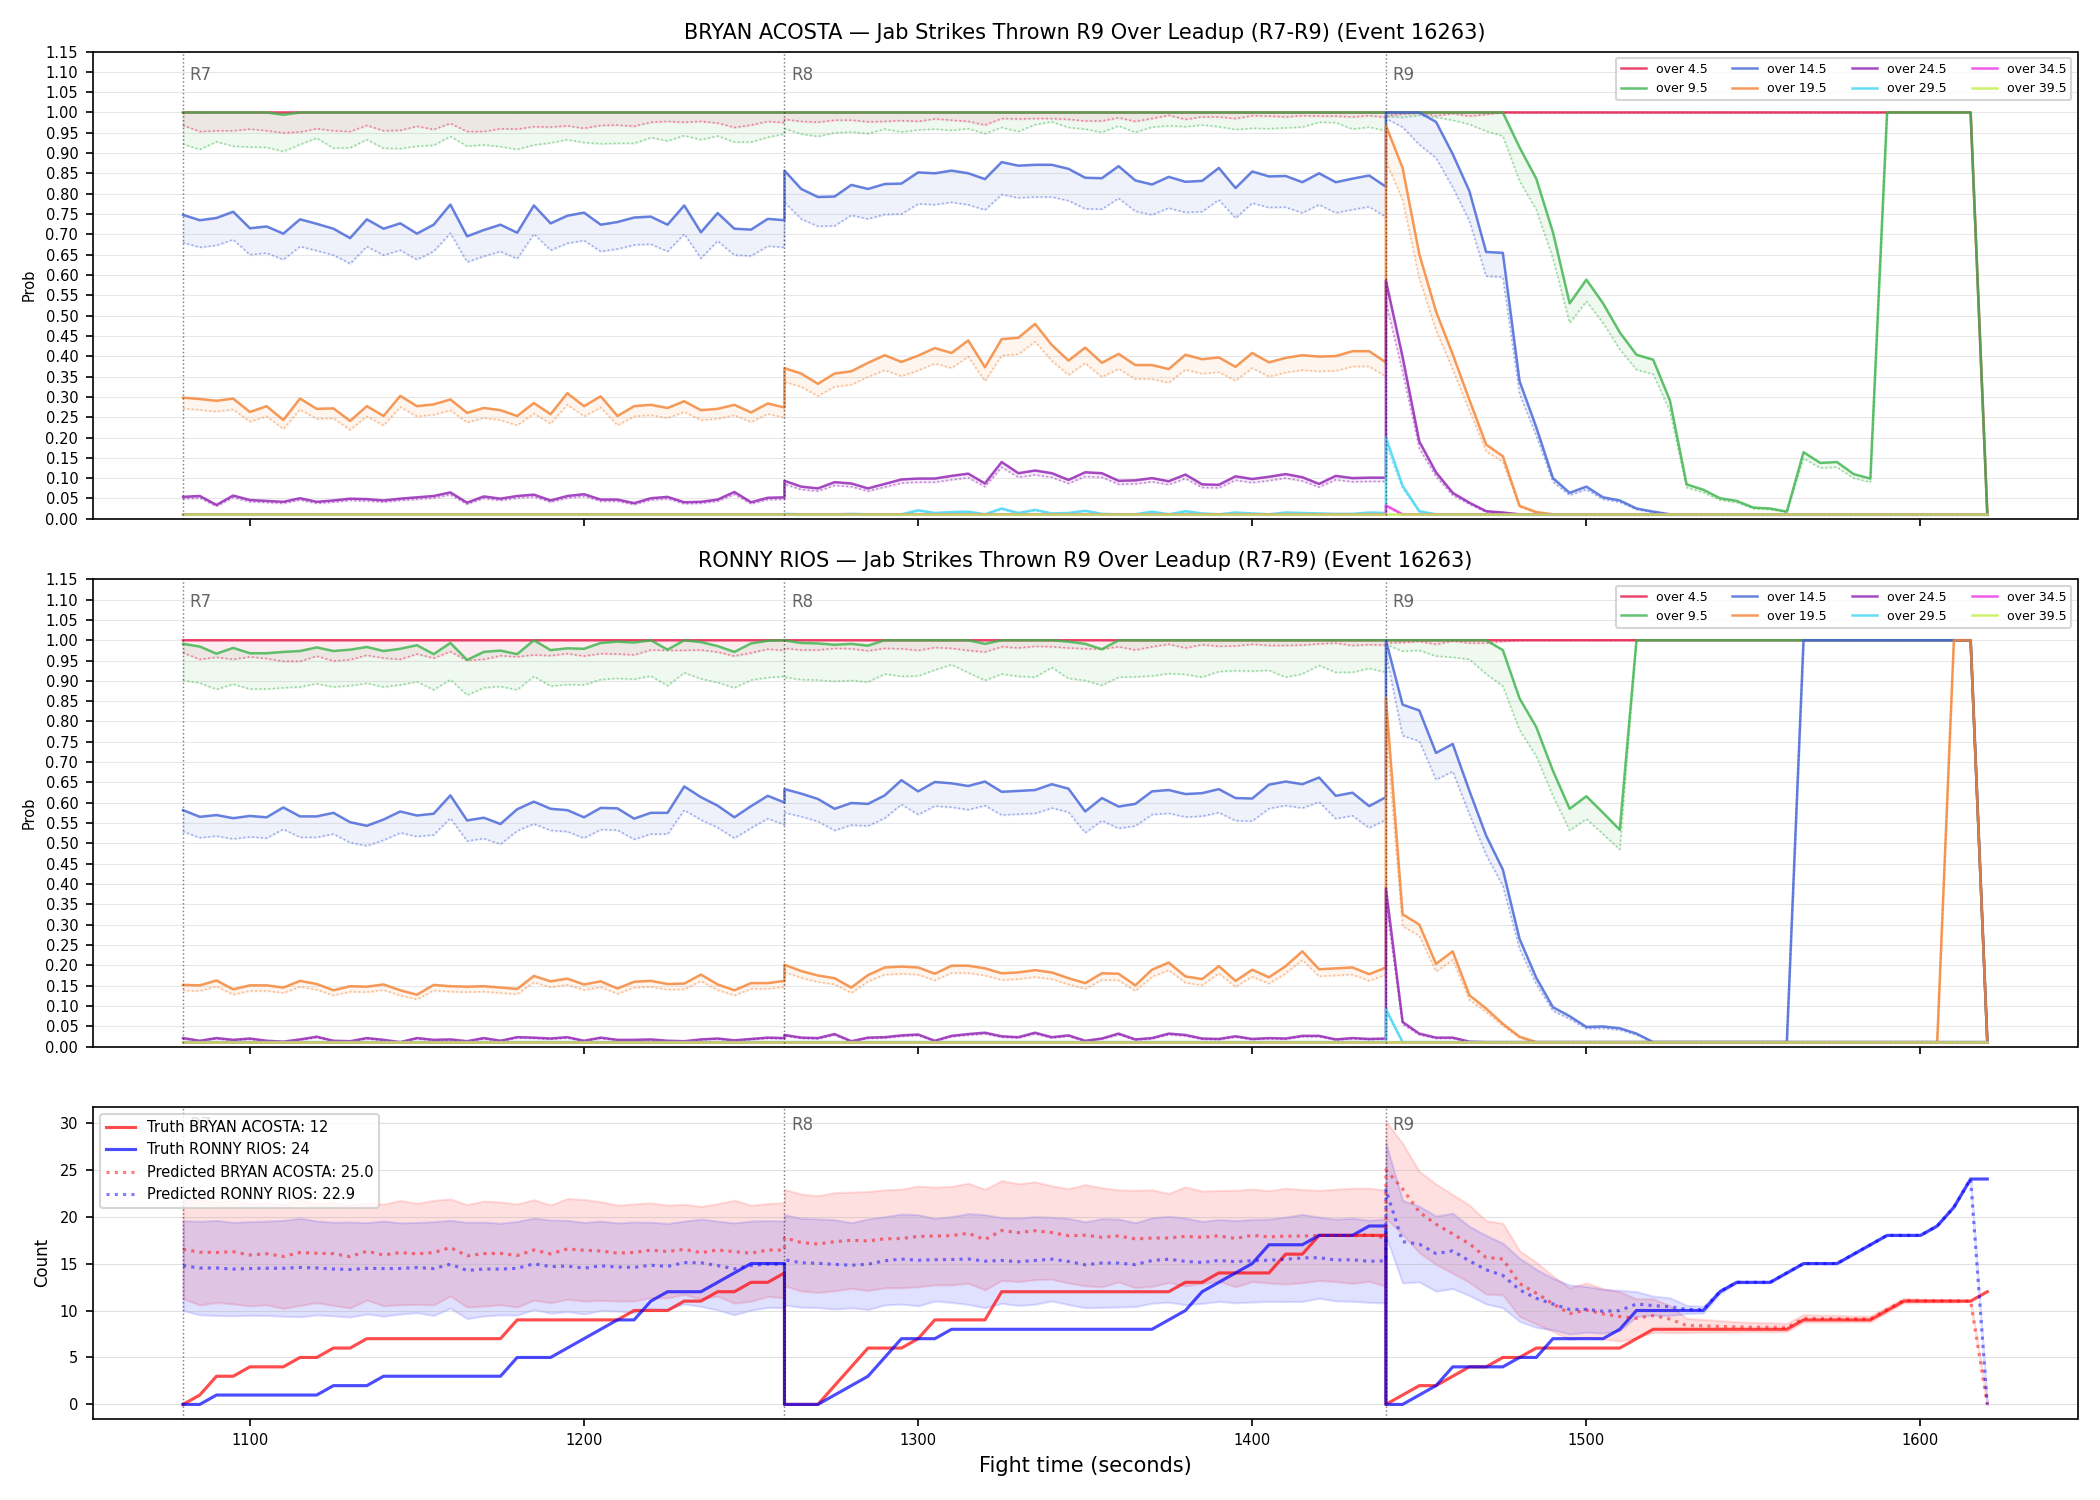The width and height of the screenshot is (2100, 1500).
Task: Click 'Predicted RONNY RIOS: 22.9' legend entry
Action: pyautogui.click(x=230, y=1194)
